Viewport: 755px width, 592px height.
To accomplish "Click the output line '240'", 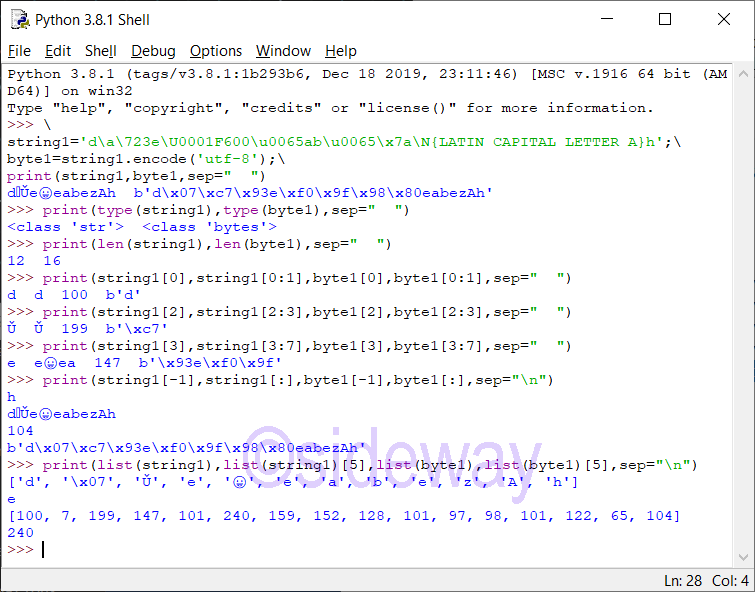I will (x=21, y=533).
